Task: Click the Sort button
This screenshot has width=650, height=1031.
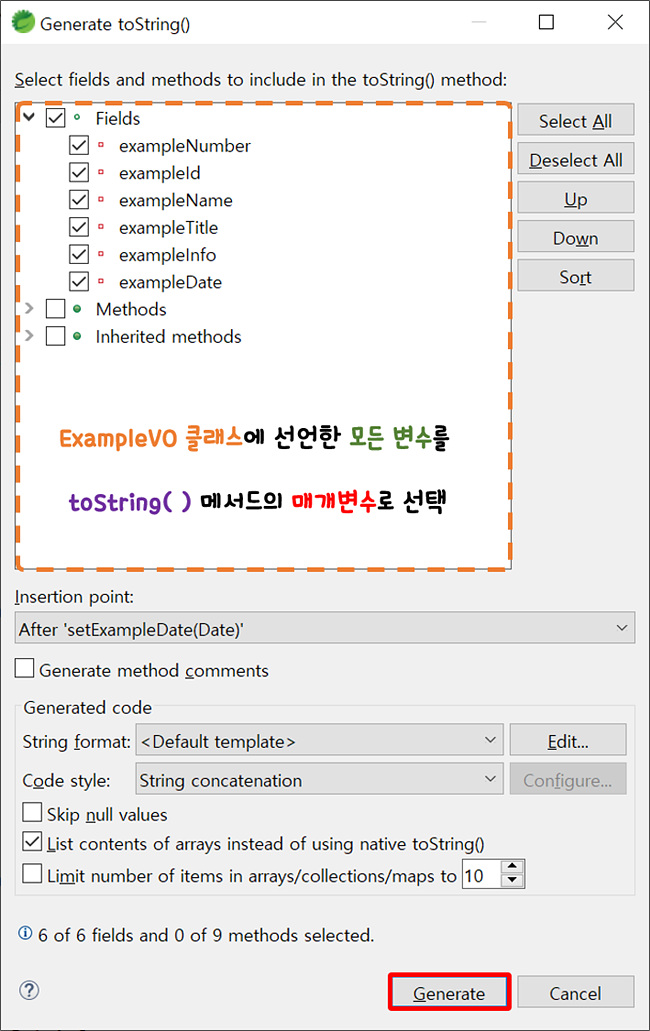Action: [576, 276]
